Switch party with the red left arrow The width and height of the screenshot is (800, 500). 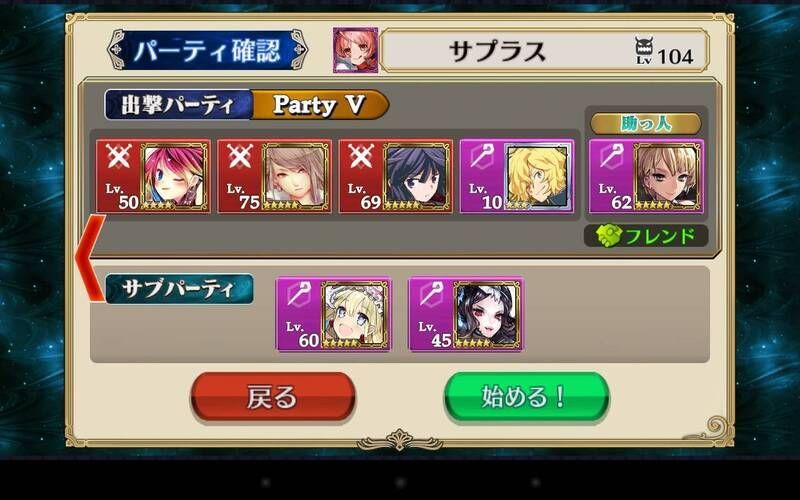pyautogui.click(x=91, y=258)
